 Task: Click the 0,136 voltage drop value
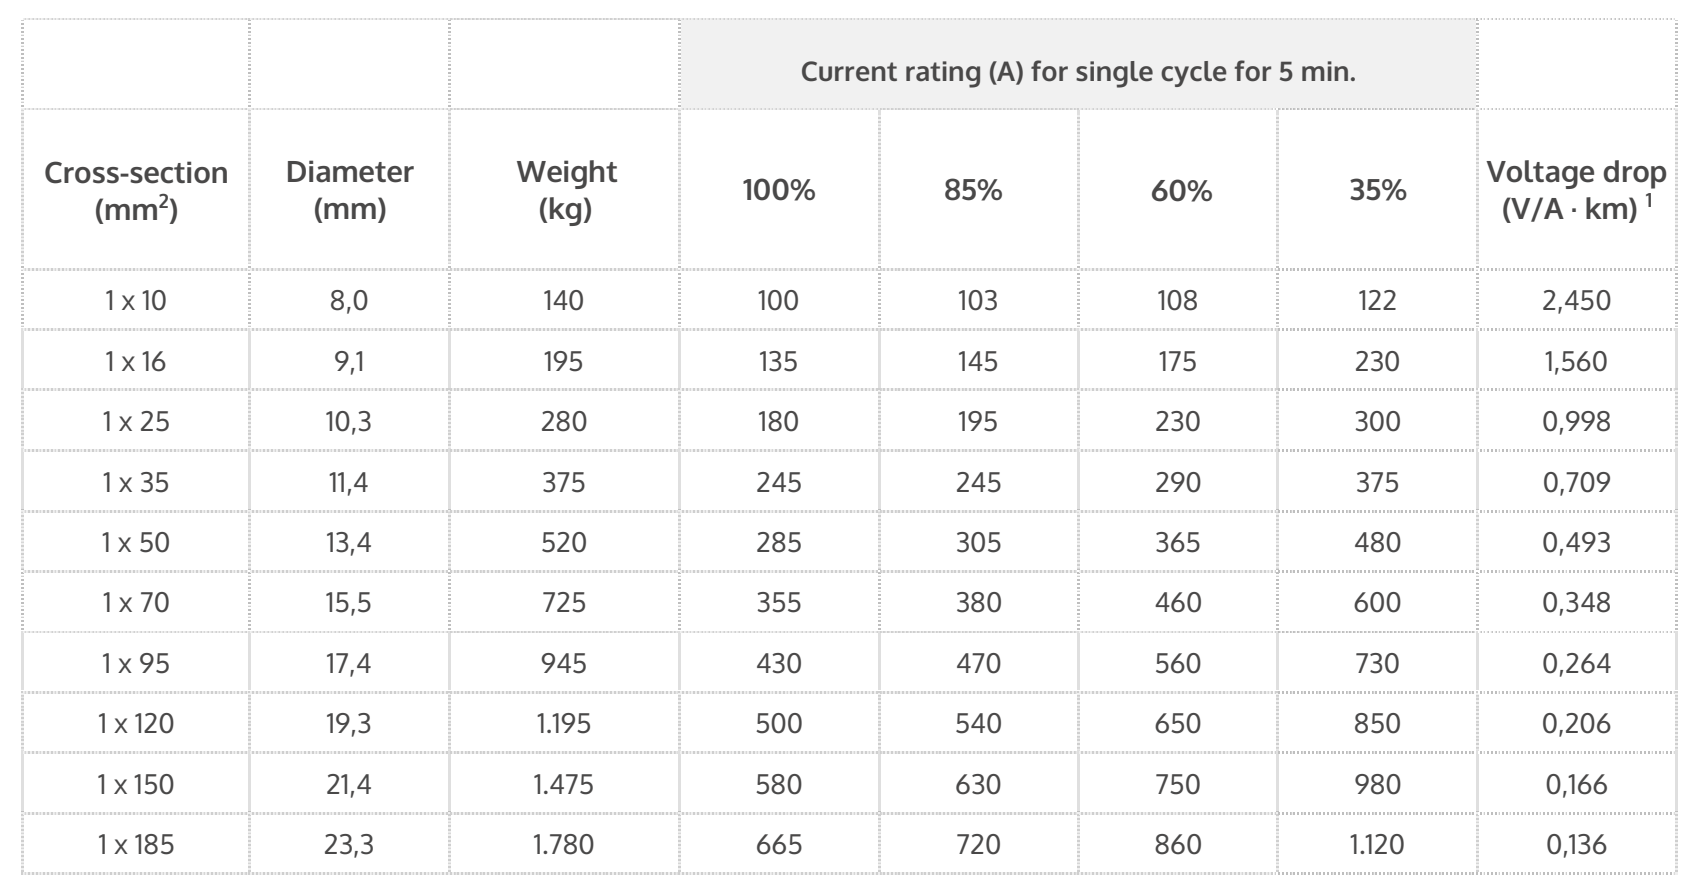tap(1577, 844)
